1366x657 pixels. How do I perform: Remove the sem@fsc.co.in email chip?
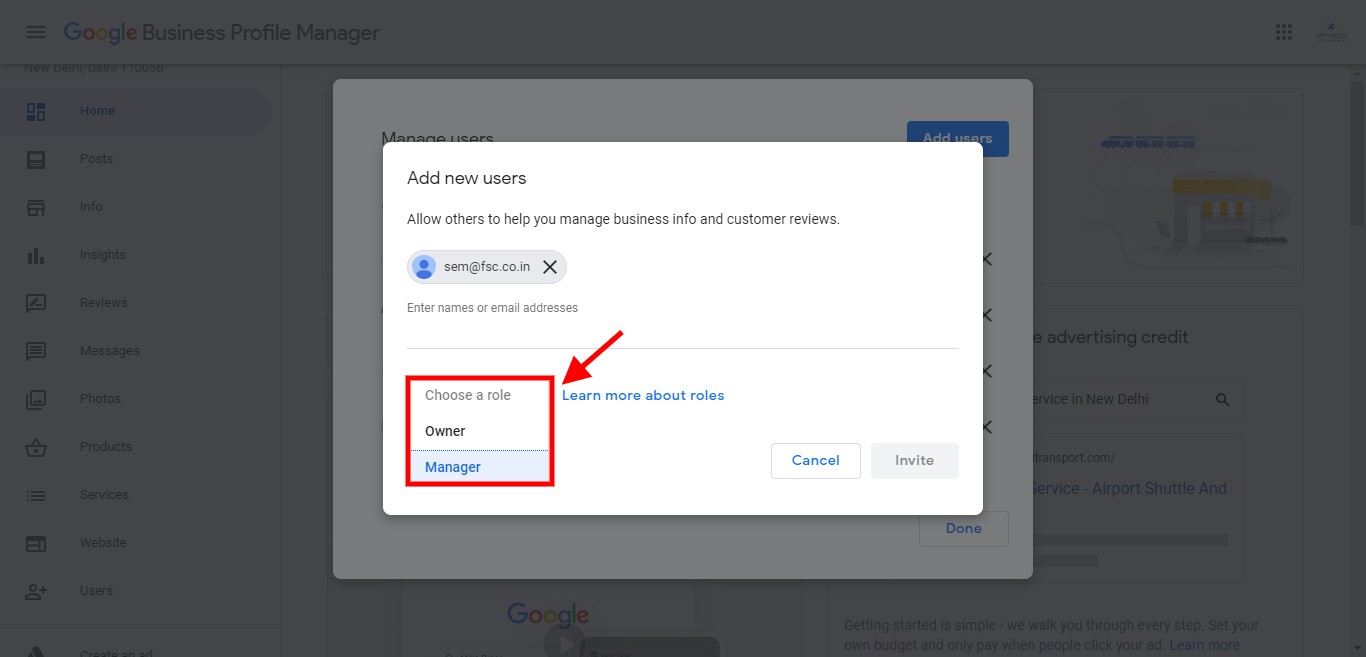[549, 267]
